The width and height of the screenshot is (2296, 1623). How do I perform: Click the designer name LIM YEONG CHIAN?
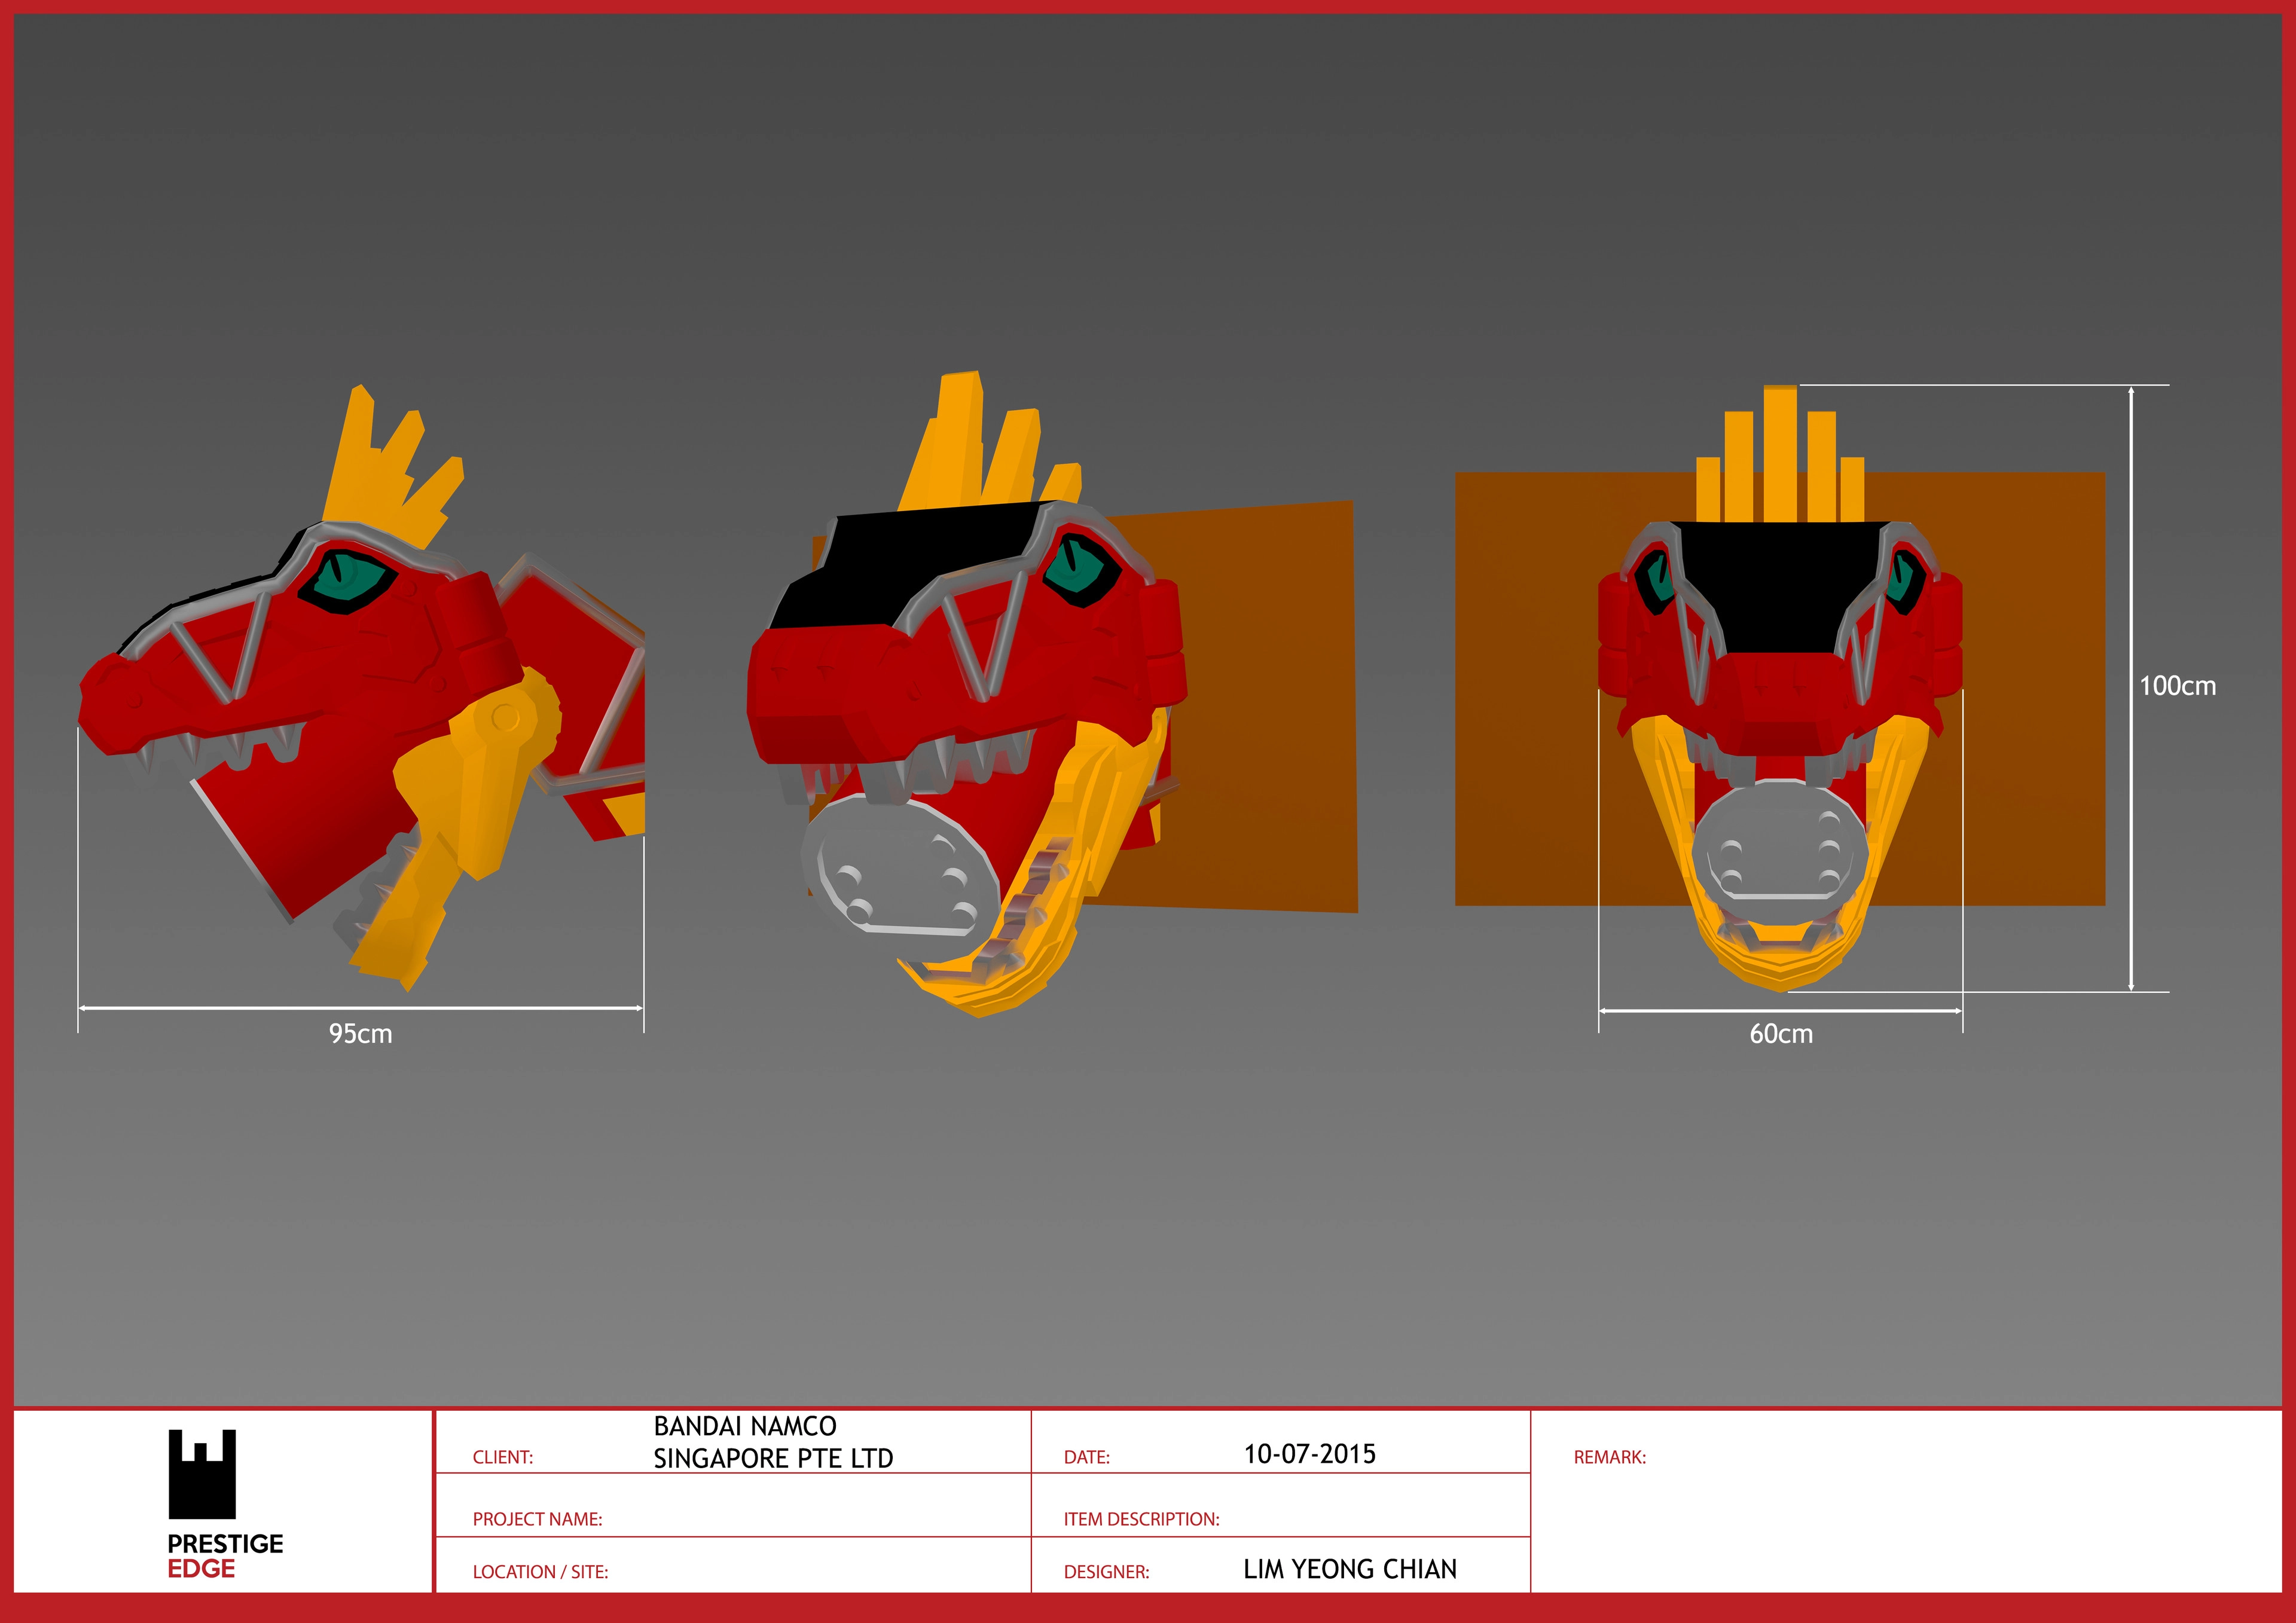(x=1349, y=1569)
